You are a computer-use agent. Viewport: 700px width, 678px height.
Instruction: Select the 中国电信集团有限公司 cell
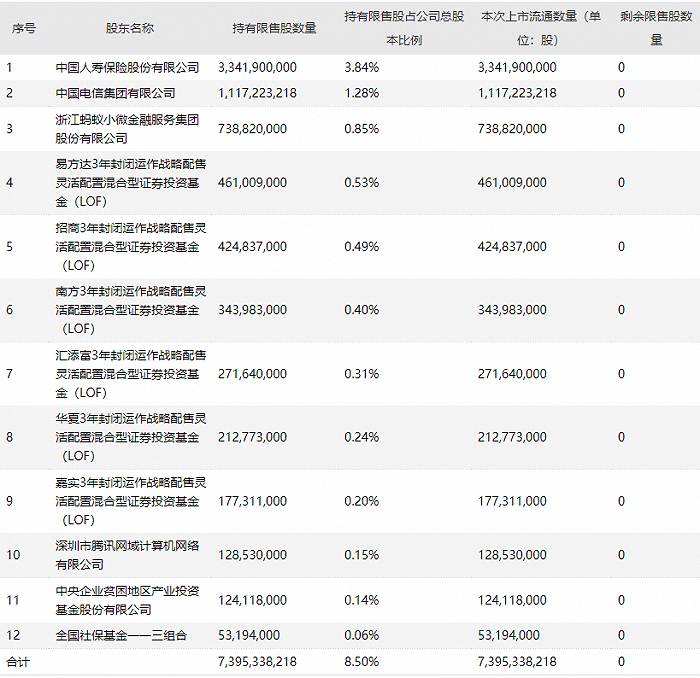tap(115, 93)
